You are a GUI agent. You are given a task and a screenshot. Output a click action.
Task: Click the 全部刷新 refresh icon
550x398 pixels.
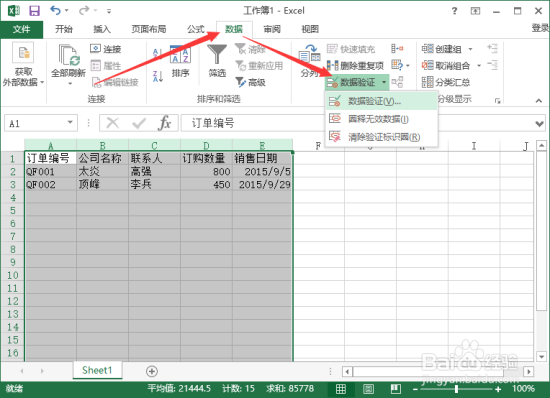[68, 55]
